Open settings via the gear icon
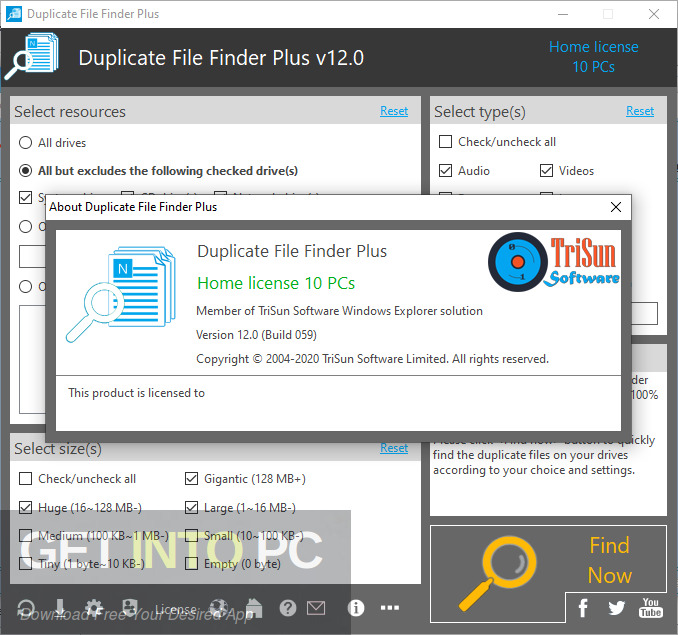This screenshot has height=635, width=678. (94, 608)
